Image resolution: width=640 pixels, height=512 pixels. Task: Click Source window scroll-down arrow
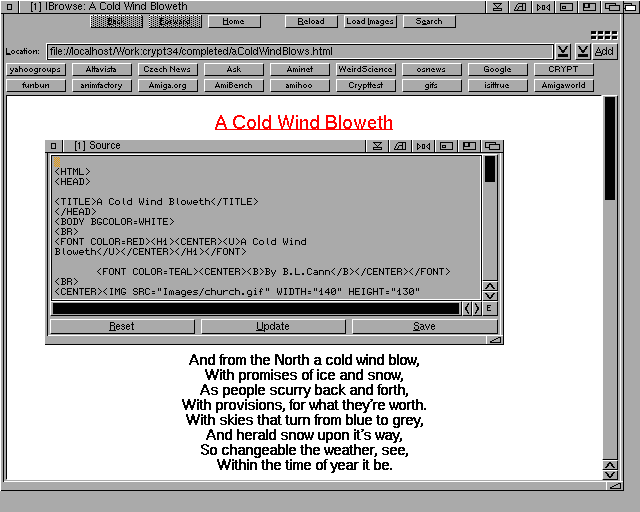(490, 295)
